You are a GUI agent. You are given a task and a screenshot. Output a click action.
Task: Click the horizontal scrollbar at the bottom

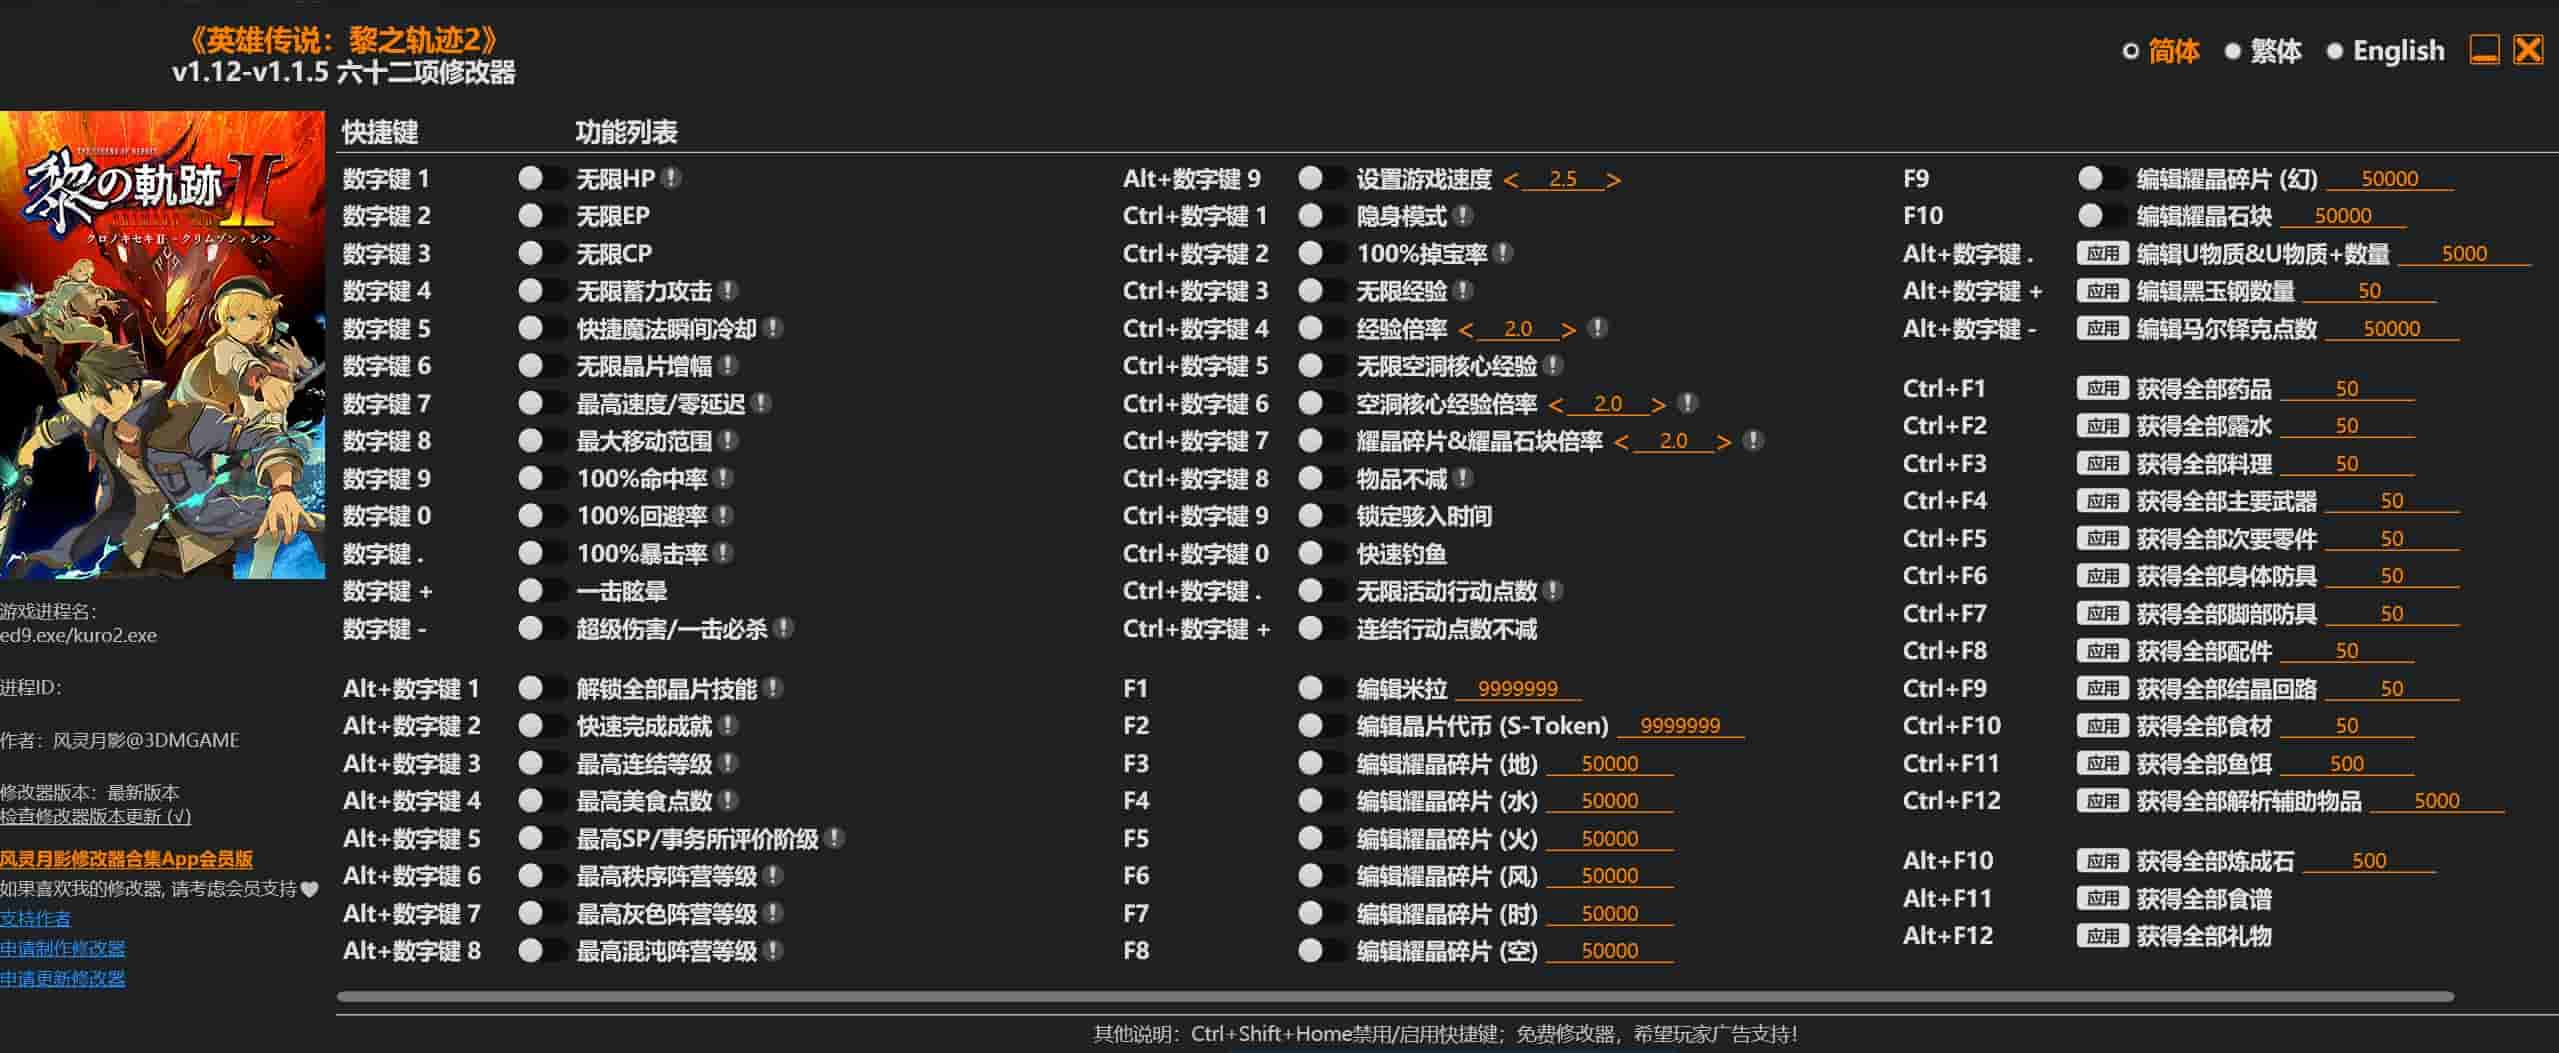(x=1394, y=996)
